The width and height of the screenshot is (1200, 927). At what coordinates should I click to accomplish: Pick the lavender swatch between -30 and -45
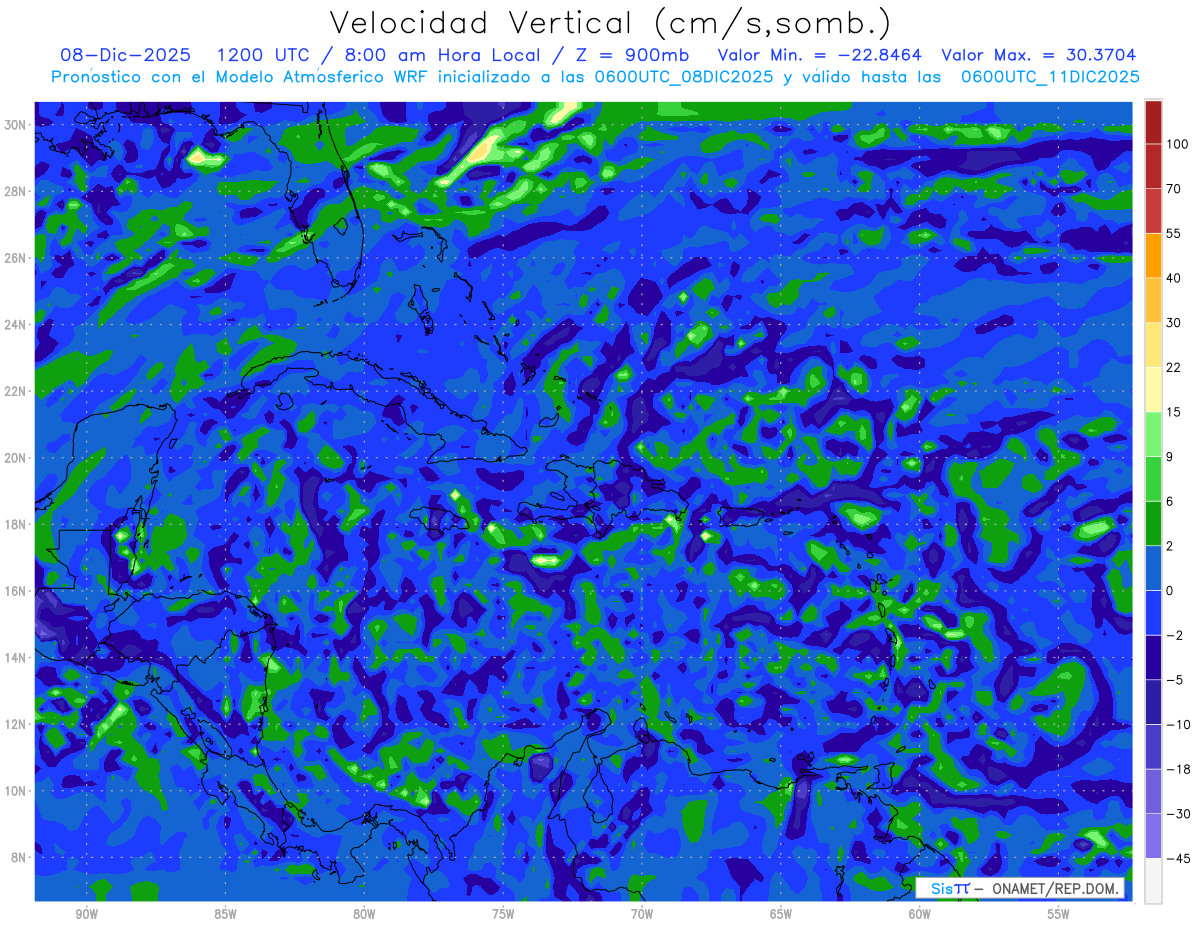1153,836
